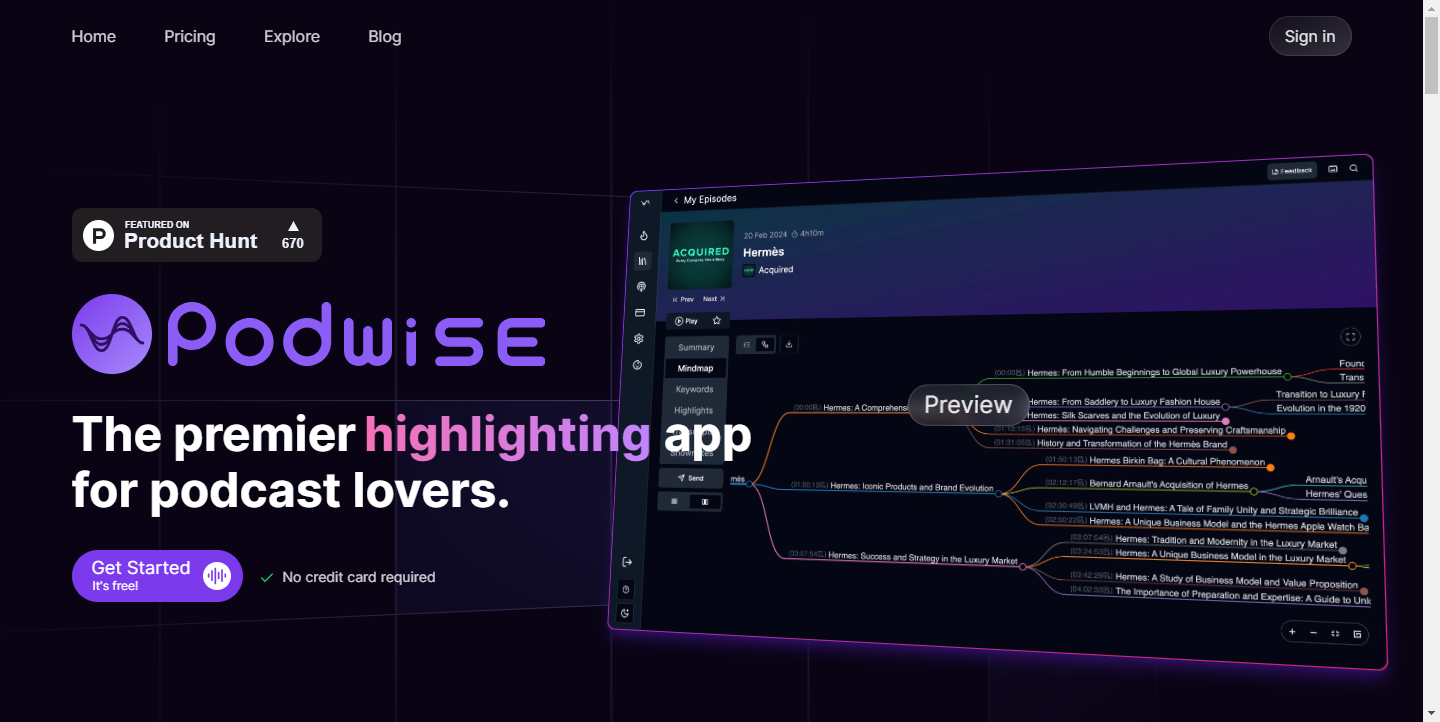Image resolution: width=1440 pixels, height=722 pixels.
Task: Click the round Podwise wave logo
Action: click(x=112, y=334)
